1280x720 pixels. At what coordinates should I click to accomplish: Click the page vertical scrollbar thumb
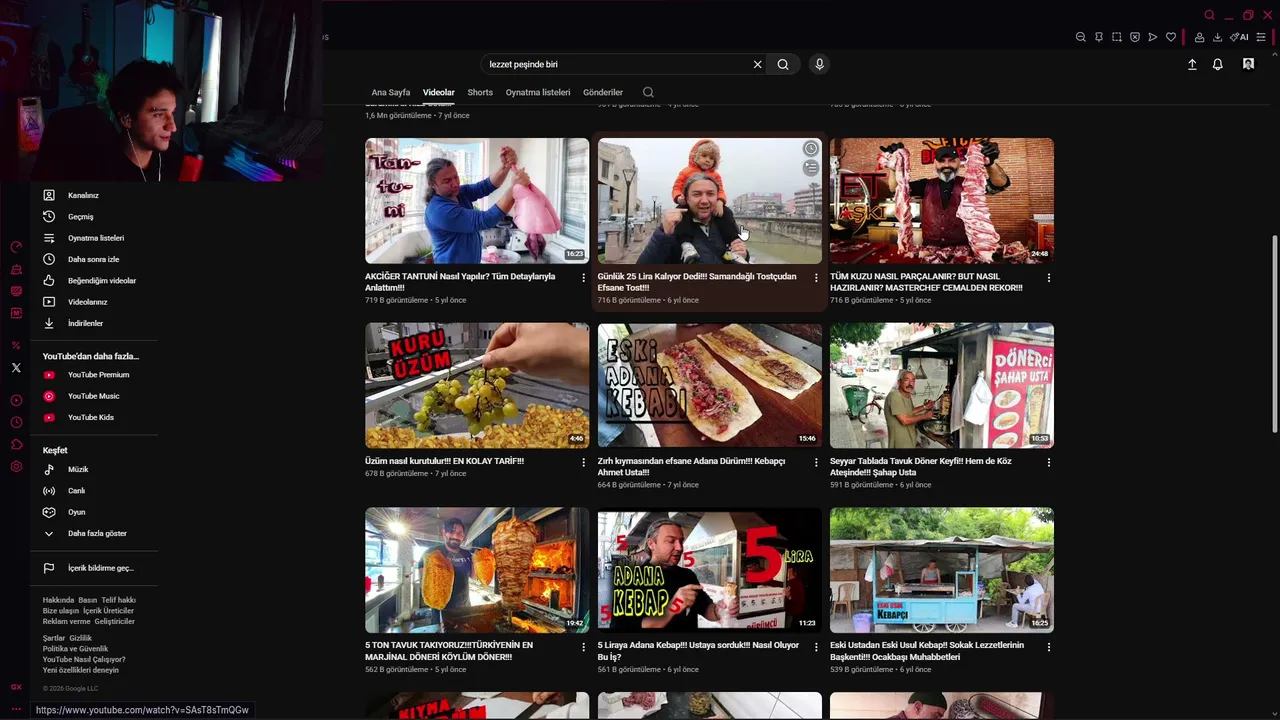(x=1274, y=333)
